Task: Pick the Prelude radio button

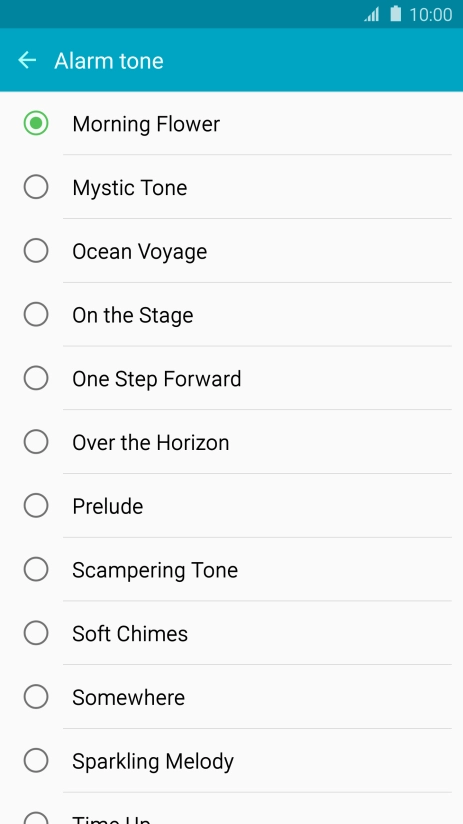Action: 36,506
